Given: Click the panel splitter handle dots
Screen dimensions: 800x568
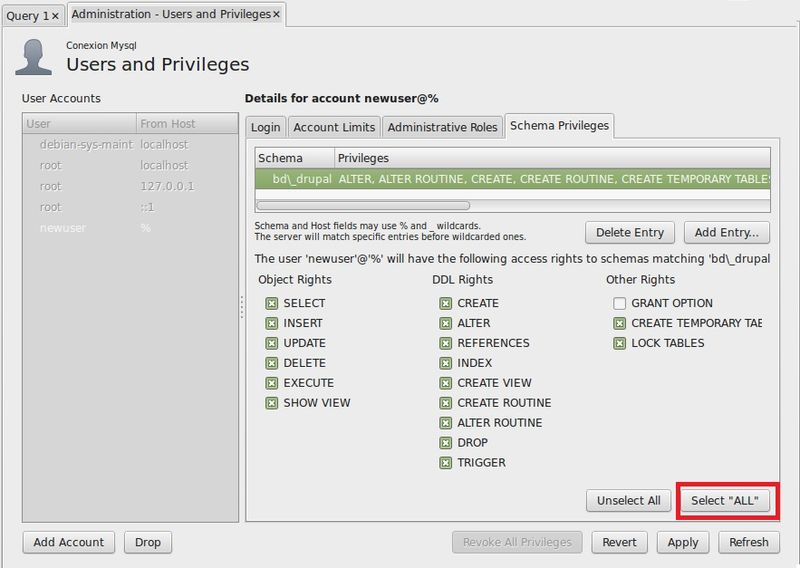Looking at the screenshot, I should click(242, 307).
